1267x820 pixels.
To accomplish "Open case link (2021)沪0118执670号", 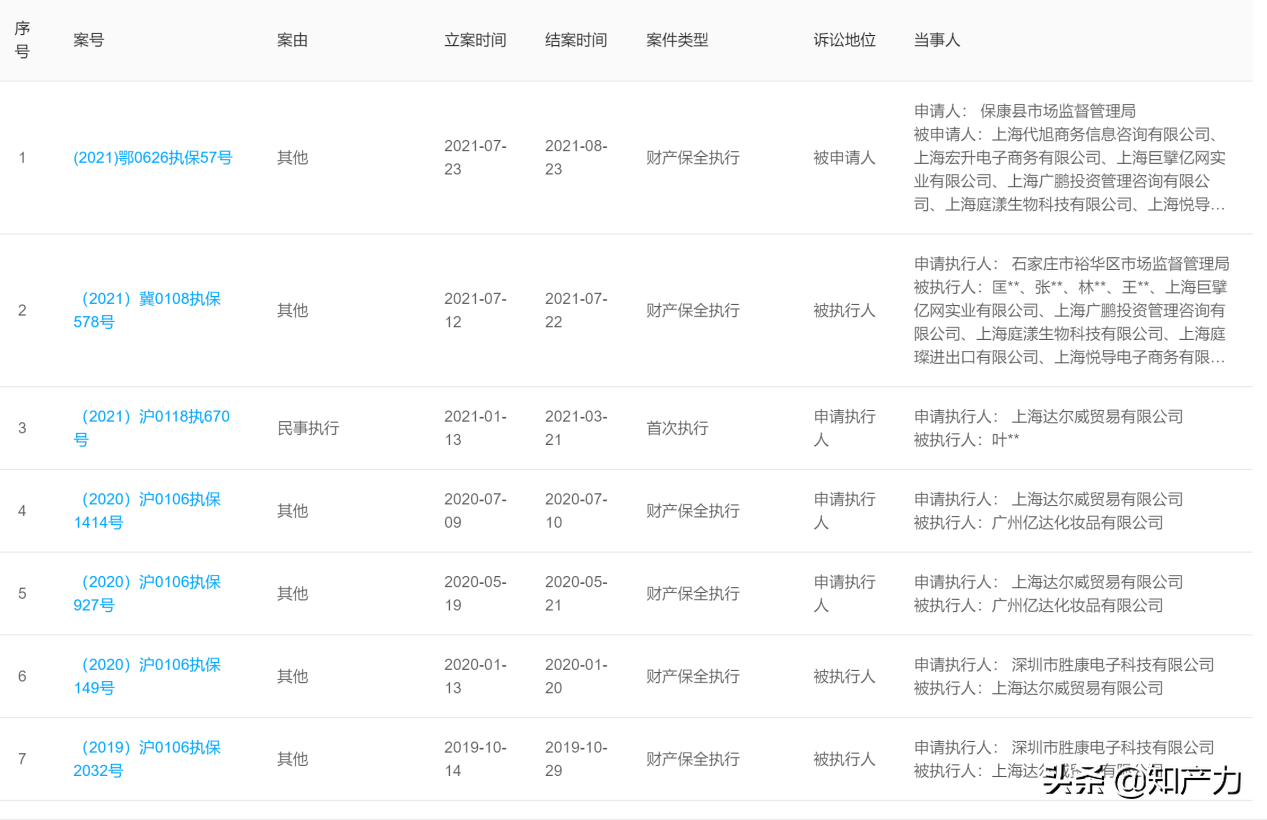I will (x=152, y=428).
